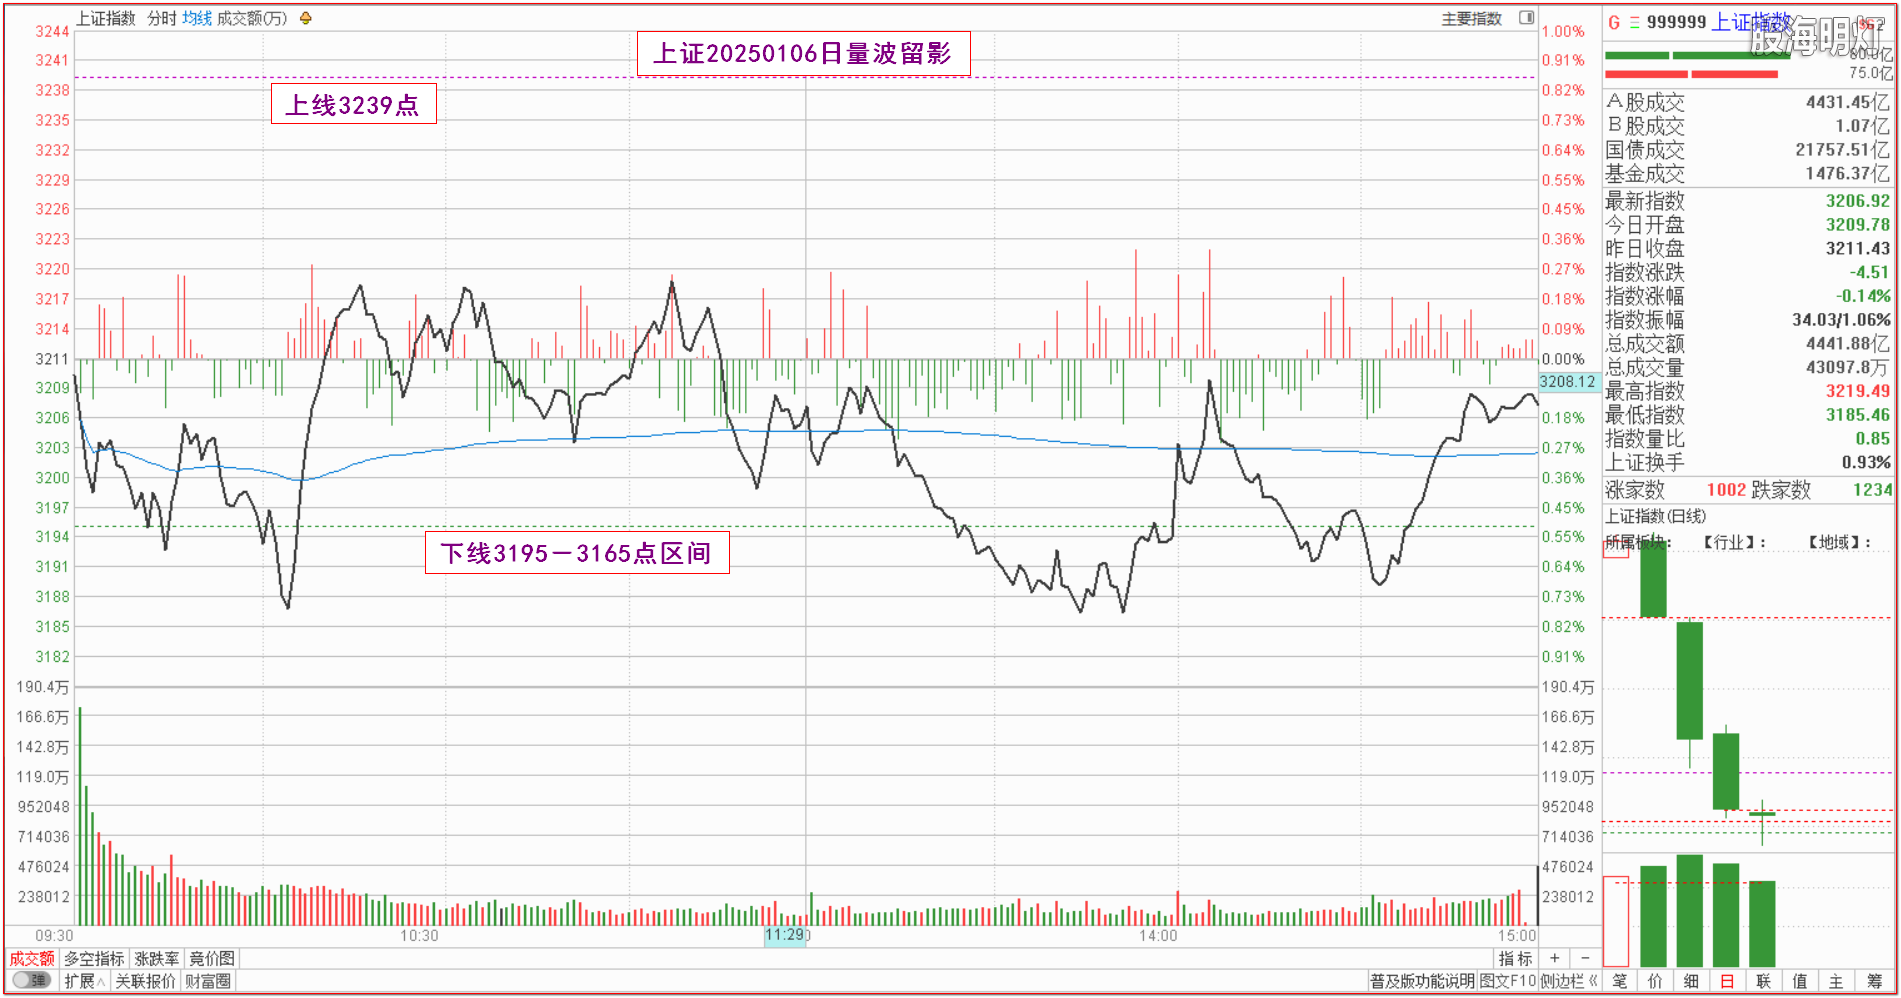Click the orange sort arrows beside 成交额(万)
This screenshot has width=1901, height=998.
[305, 18]
